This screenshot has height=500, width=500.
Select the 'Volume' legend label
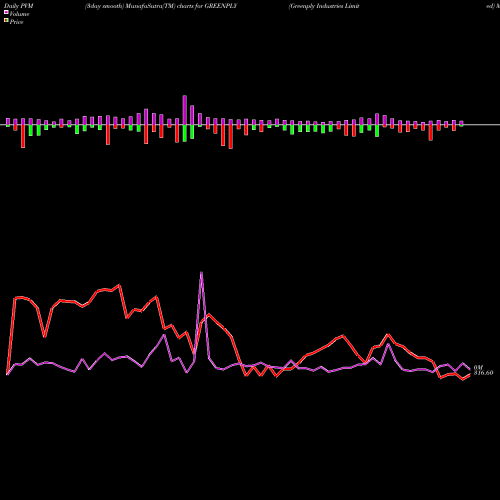point(19,14)
